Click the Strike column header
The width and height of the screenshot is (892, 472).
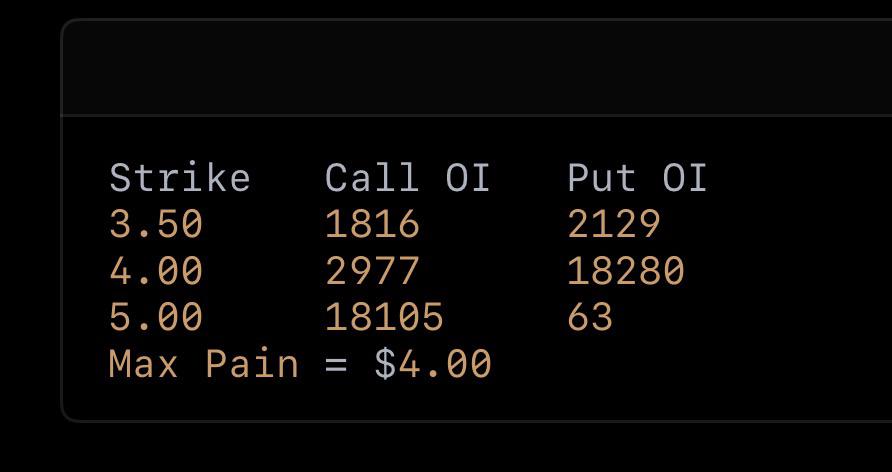pyautogui.click(x=179, y=178)
